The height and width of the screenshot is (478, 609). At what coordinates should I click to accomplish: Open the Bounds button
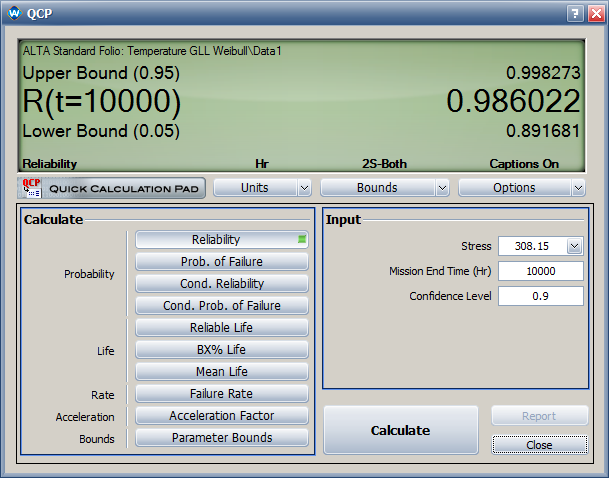point(377,188)
